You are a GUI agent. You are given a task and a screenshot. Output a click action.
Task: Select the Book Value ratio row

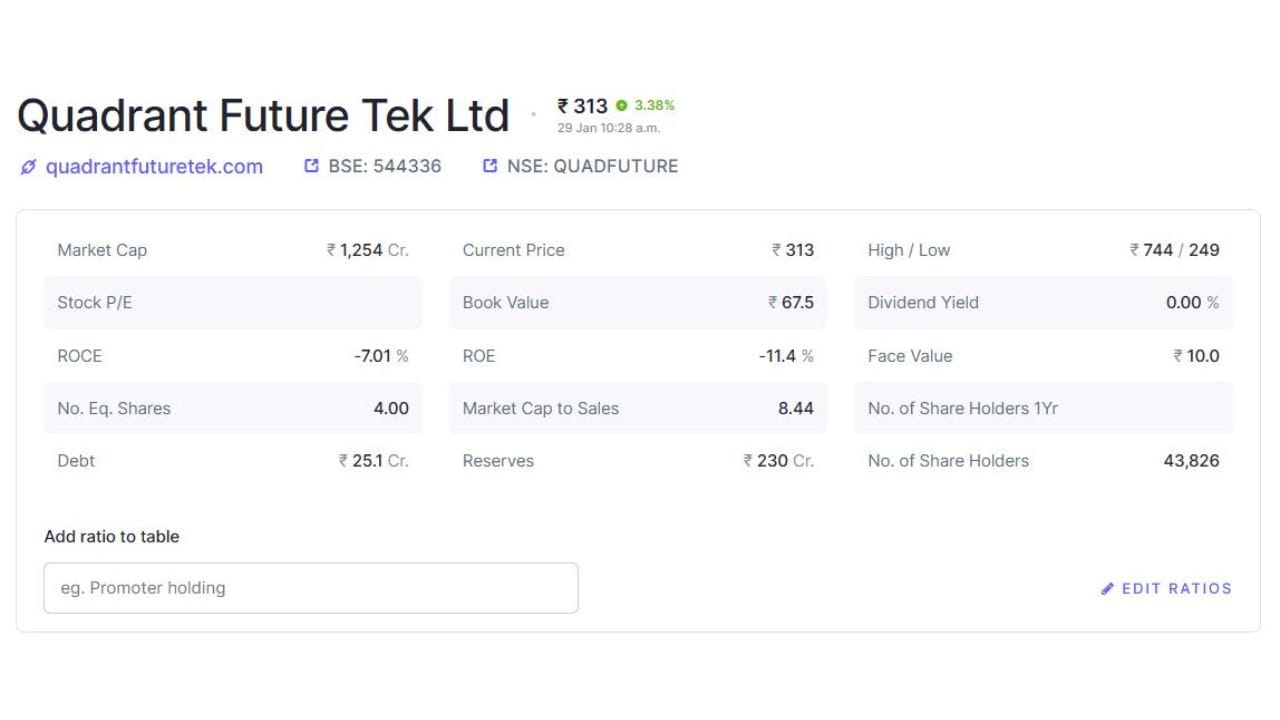click(637, 303)
